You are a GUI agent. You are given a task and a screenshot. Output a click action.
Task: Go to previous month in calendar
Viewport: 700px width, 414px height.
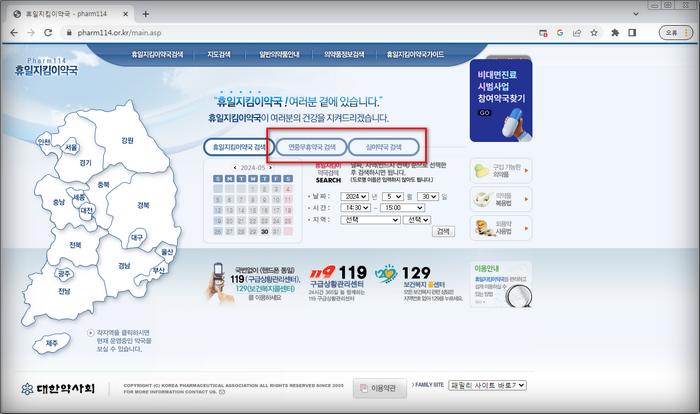[x=235, y=167]
